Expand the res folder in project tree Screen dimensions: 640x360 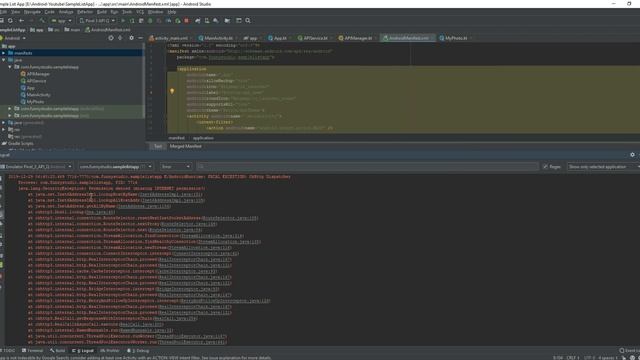4,129
